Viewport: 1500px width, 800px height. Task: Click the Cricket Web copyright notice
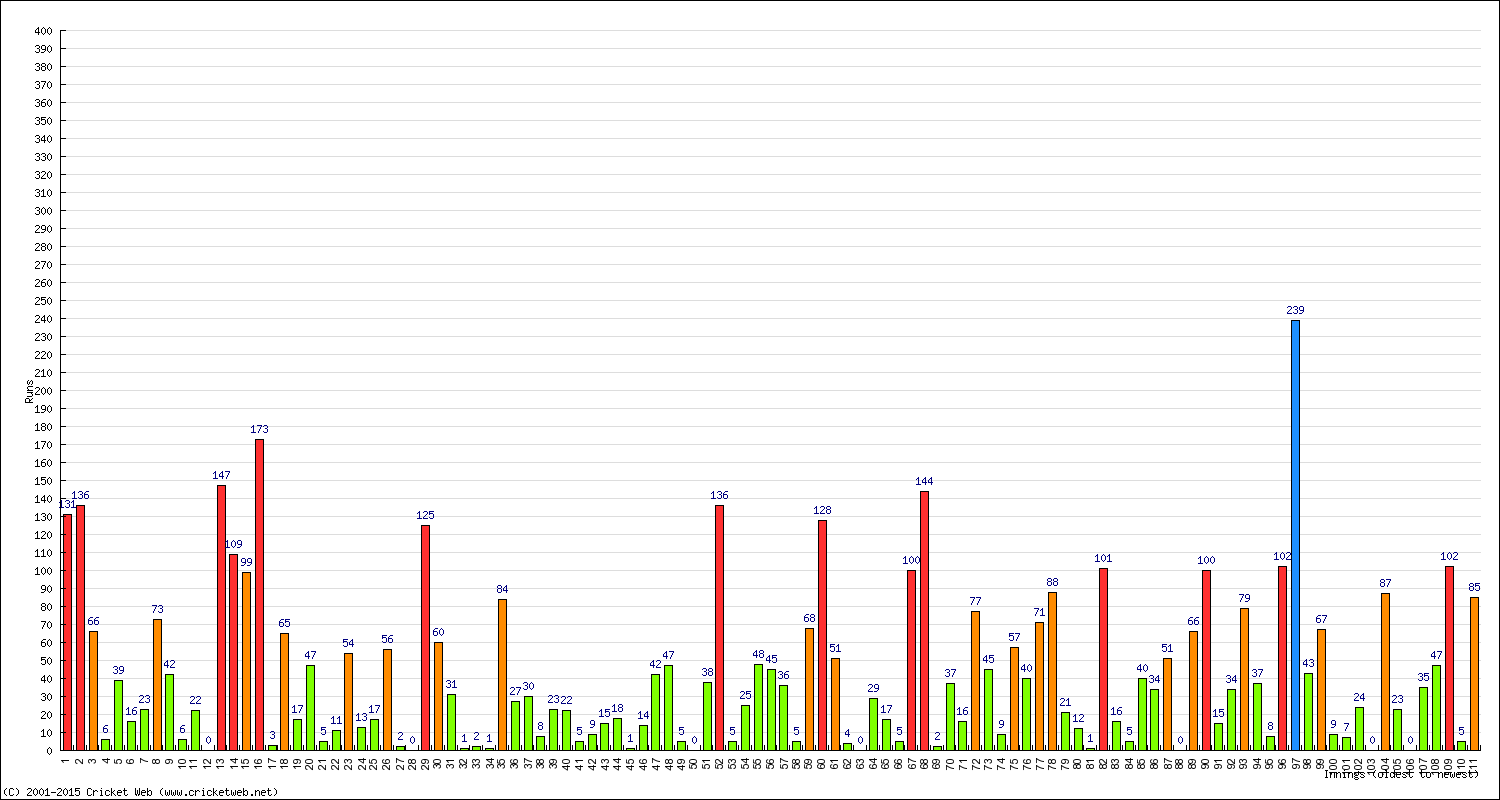[142, 792]
